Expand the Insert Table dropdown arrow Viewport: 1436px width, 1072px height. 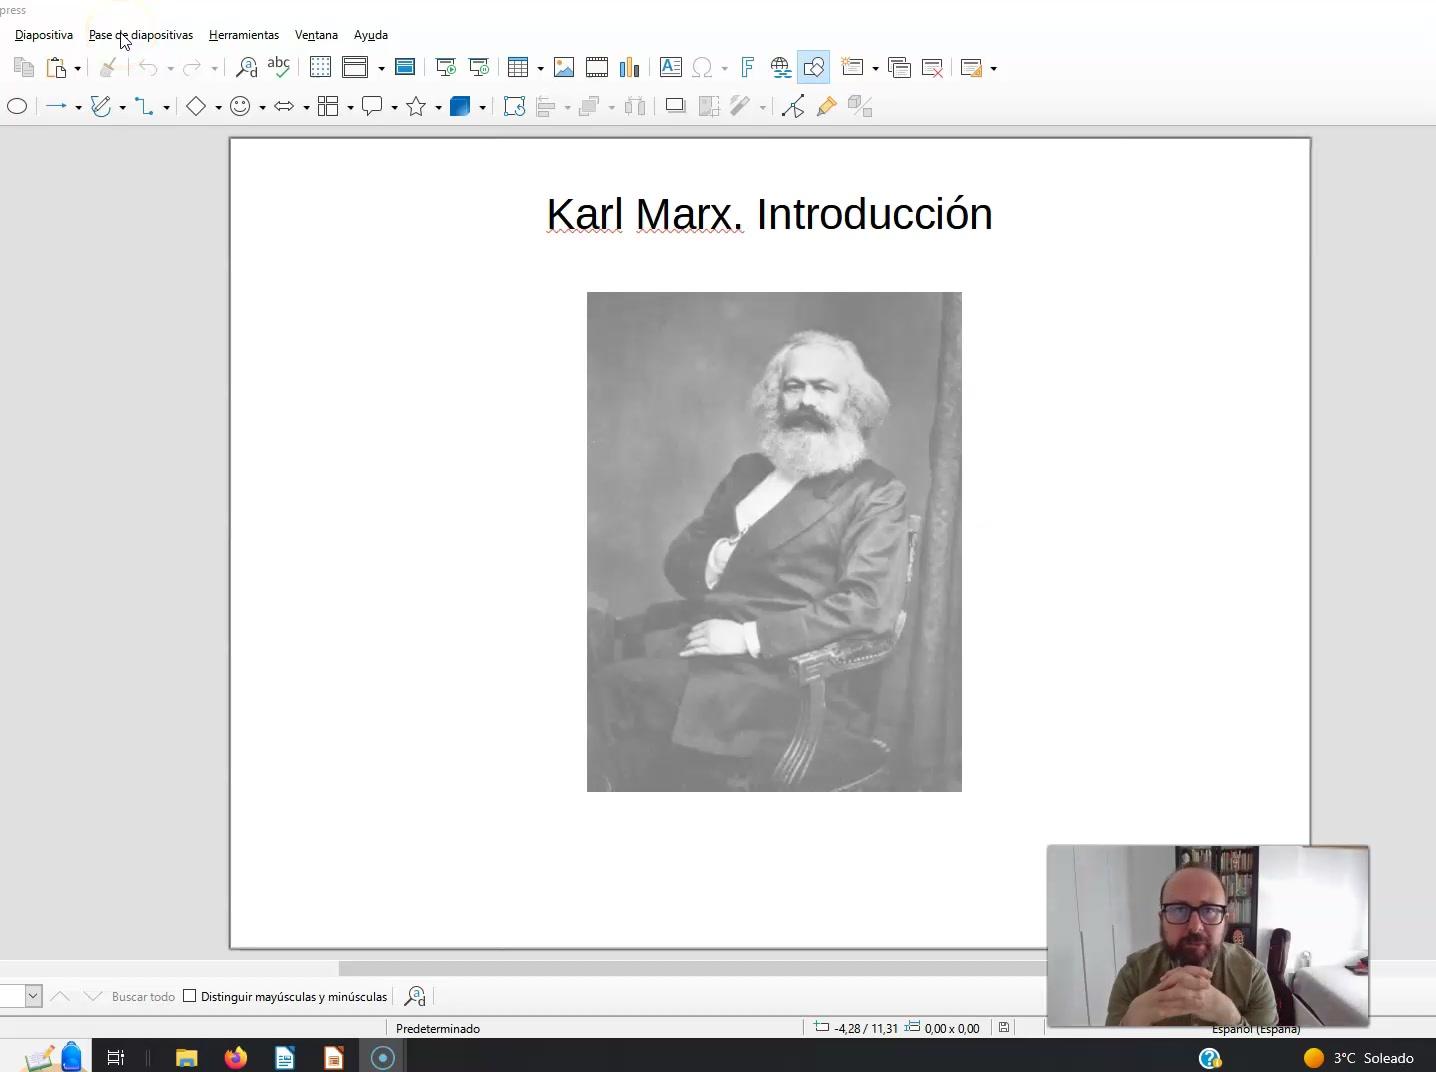coord(540,69)
